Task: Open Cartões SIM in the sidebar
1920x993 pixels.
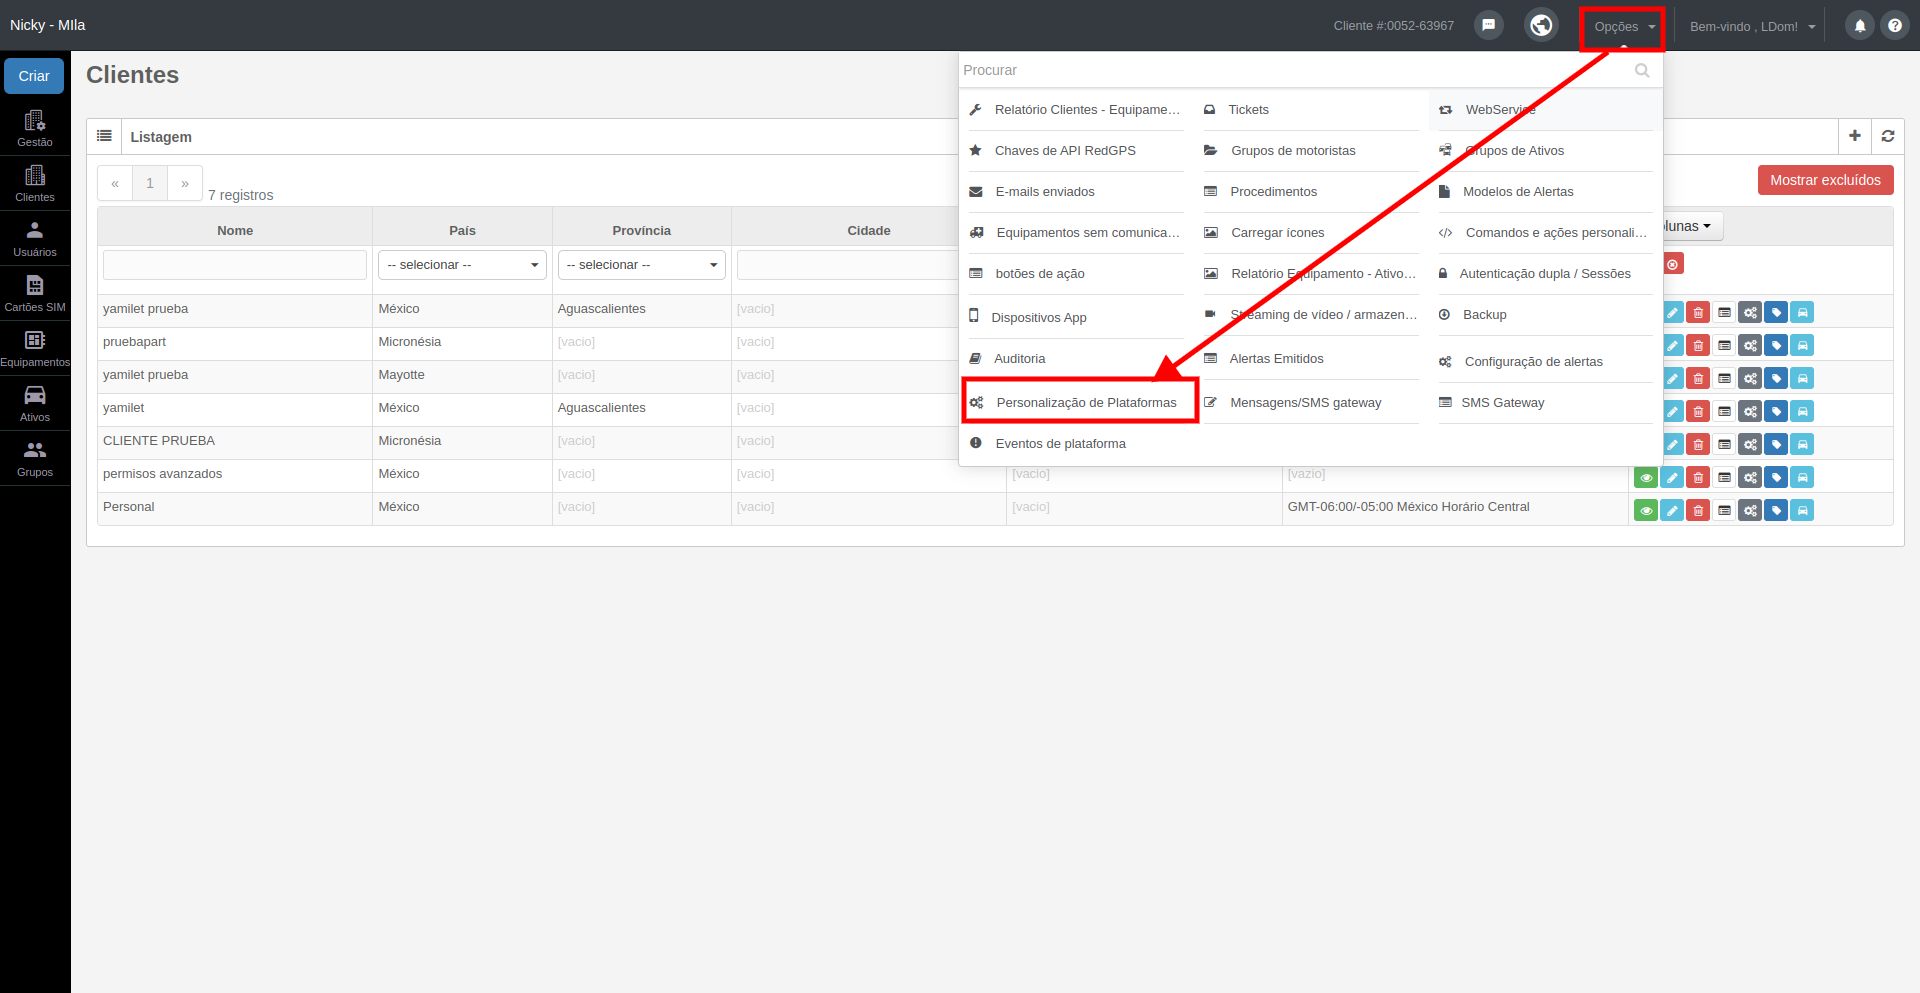Action: 35,293
